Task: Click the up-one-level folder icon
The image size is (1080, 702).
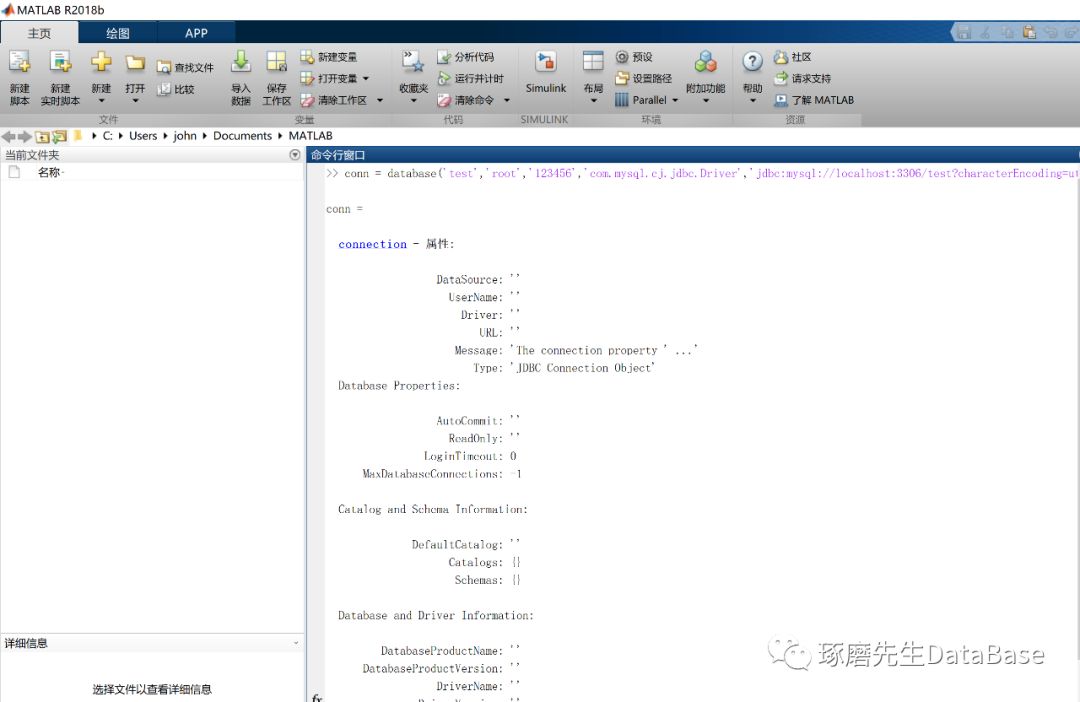Action: click(42, 136)
